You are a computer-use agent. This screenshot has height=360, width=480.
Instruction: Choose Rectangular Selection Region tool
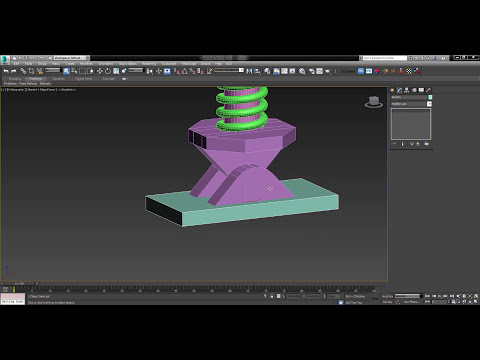click(82, 71)
